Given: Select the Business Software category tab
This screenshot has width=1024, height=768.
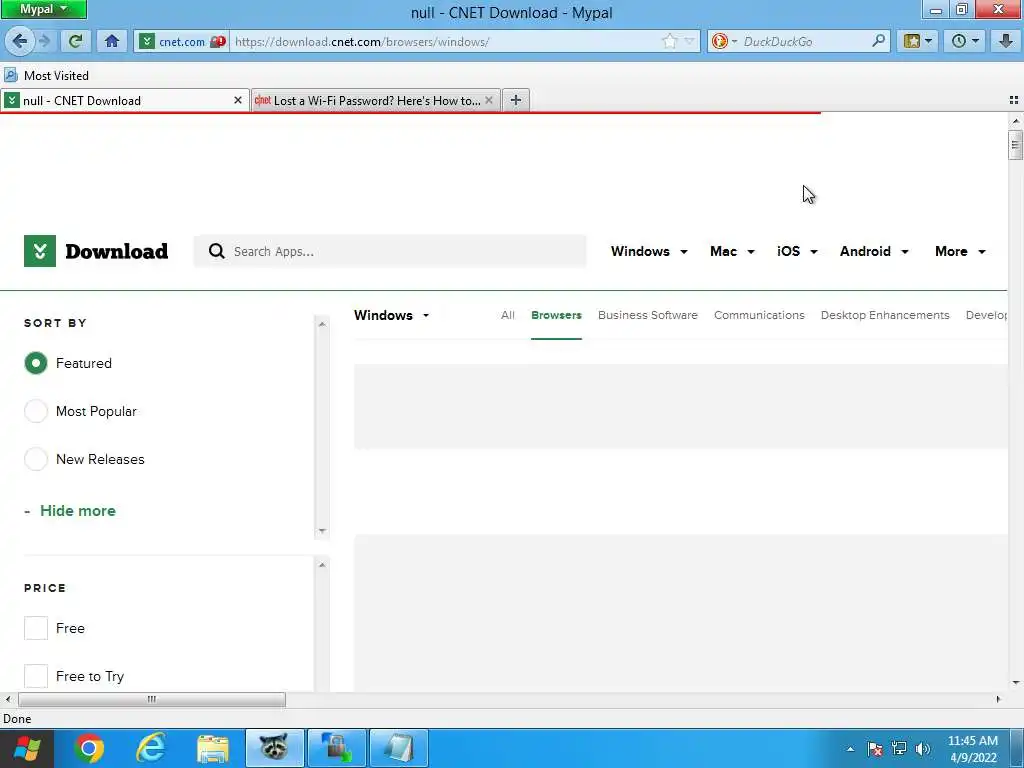Looking at the screenshot, I should click(648, 315).
